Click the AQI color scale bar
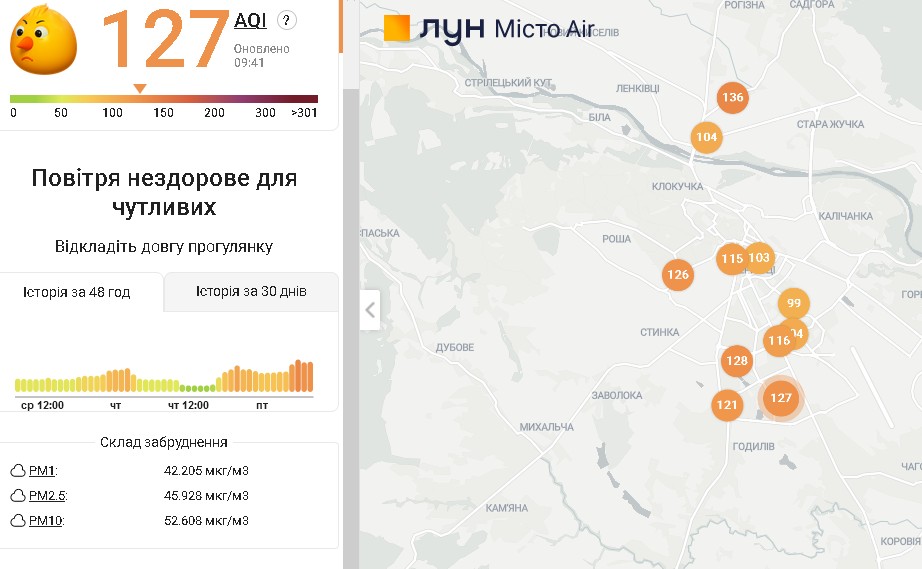This screenshot has width=922, height=569. (x=164, y=99)
